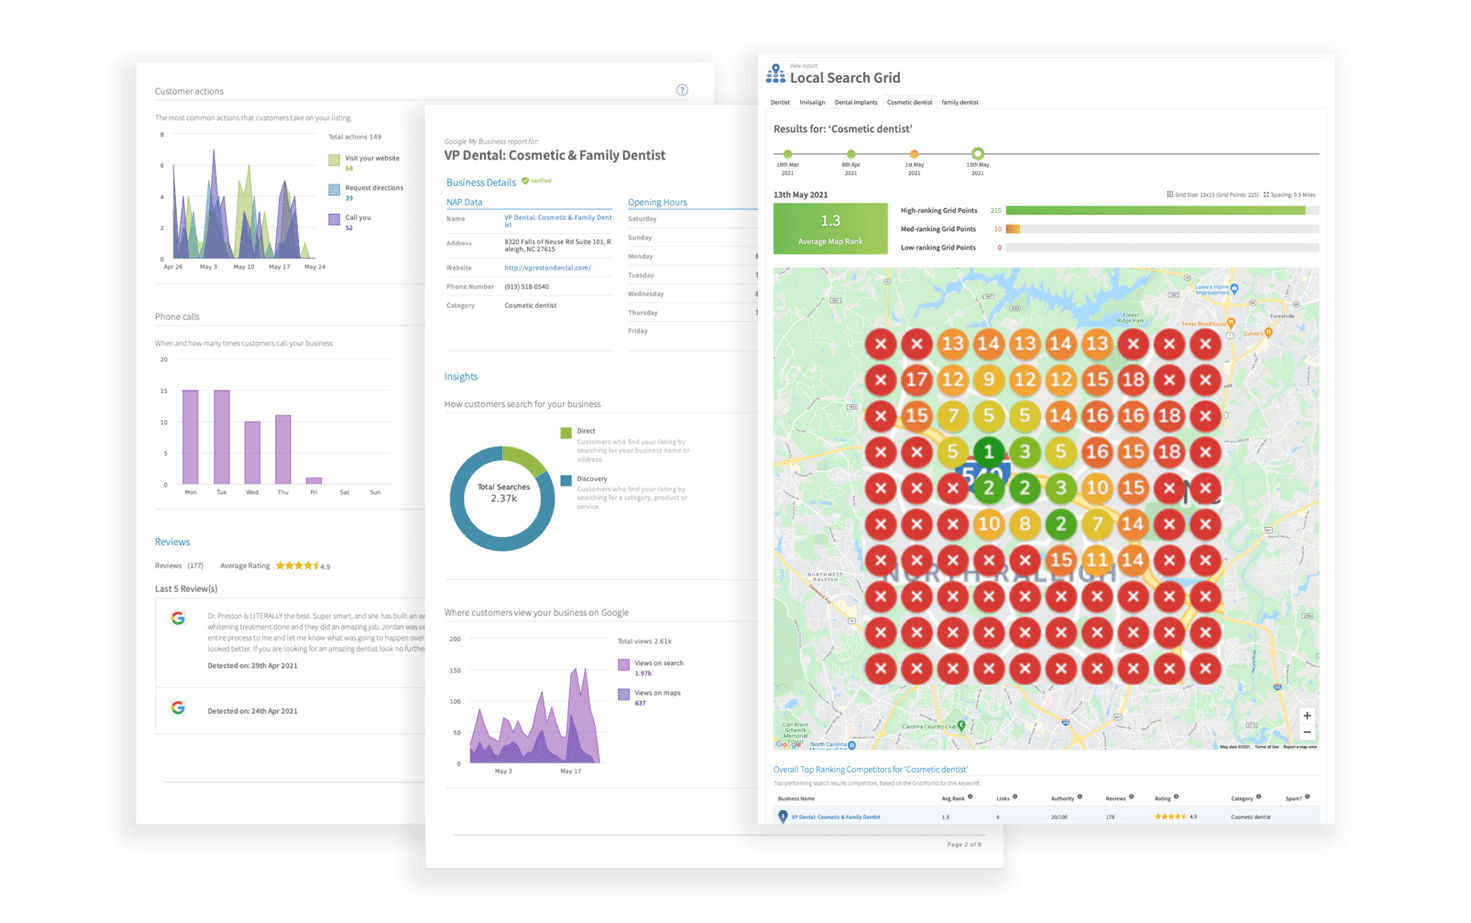
Task: Click the Med-ranking Grid Points progress bar
Action: tap(1162, 229)
